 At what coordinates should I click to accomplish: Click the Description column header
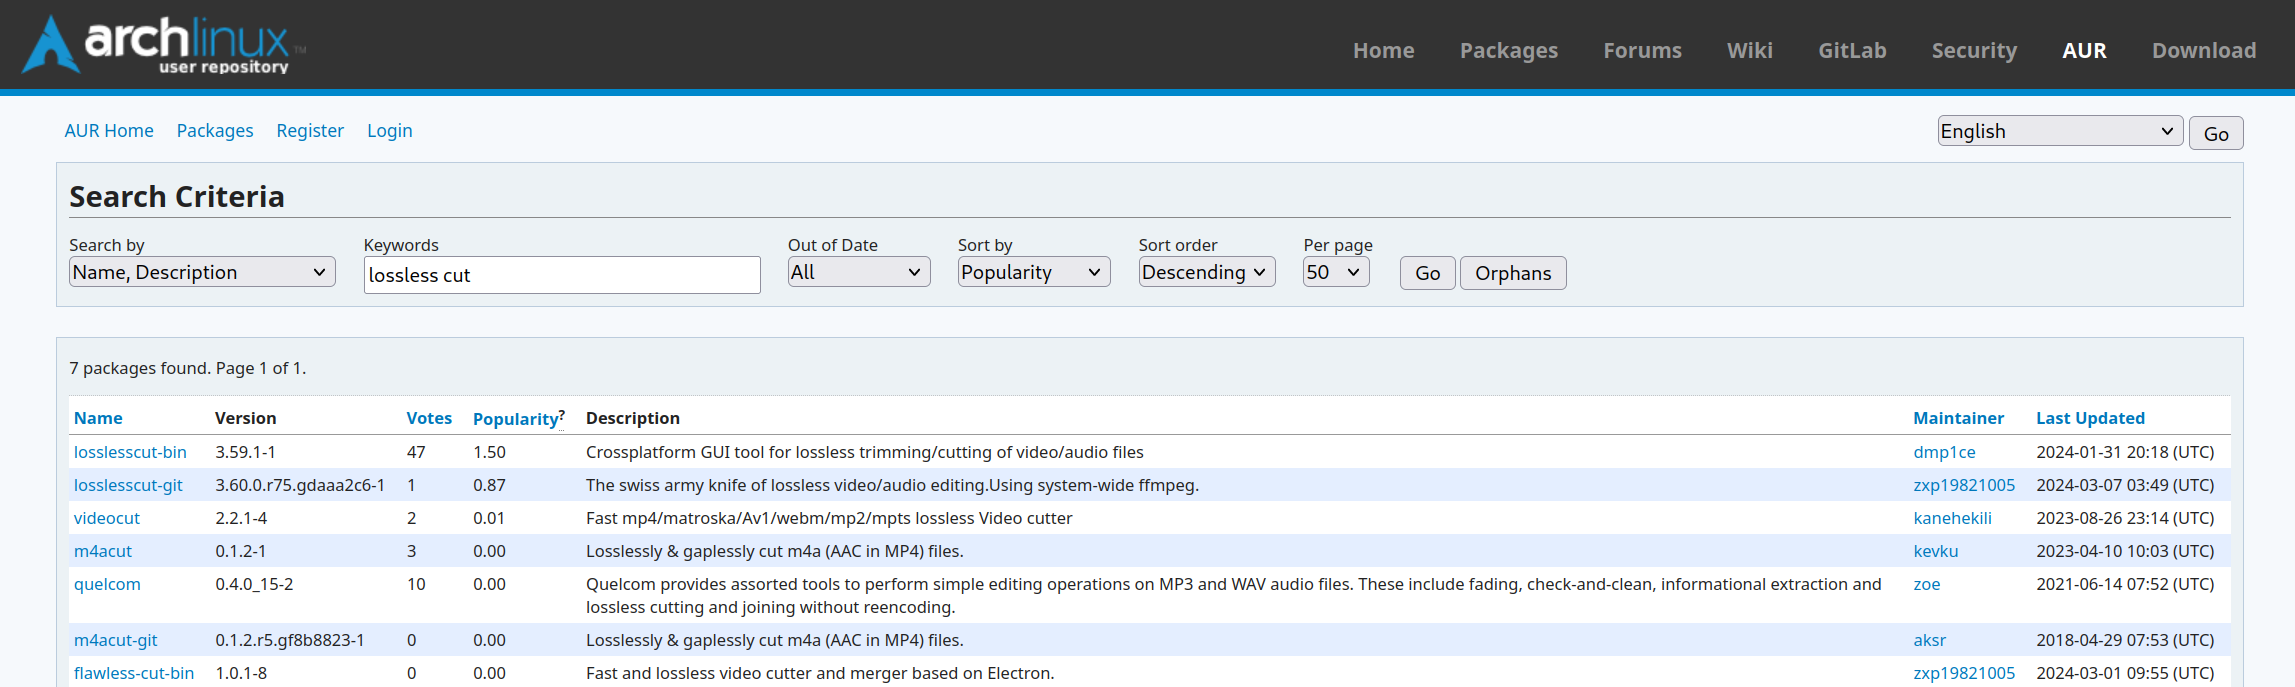(633, 418)
